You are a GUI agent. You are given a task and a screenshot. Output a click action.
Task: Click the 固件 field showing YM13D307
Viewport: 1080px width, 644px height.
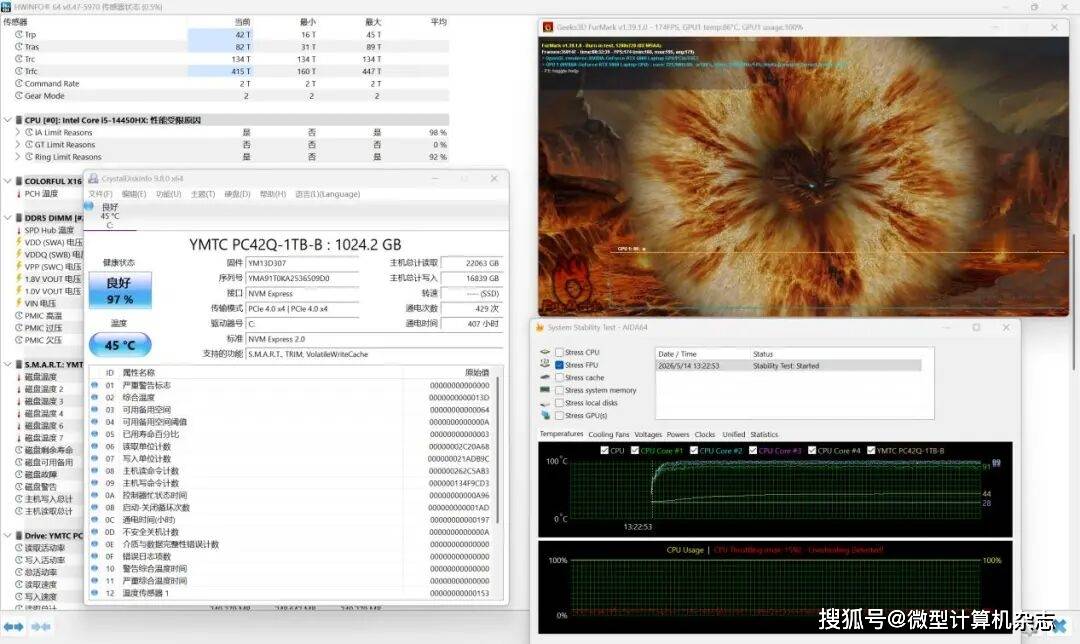(x=302, y=263)
